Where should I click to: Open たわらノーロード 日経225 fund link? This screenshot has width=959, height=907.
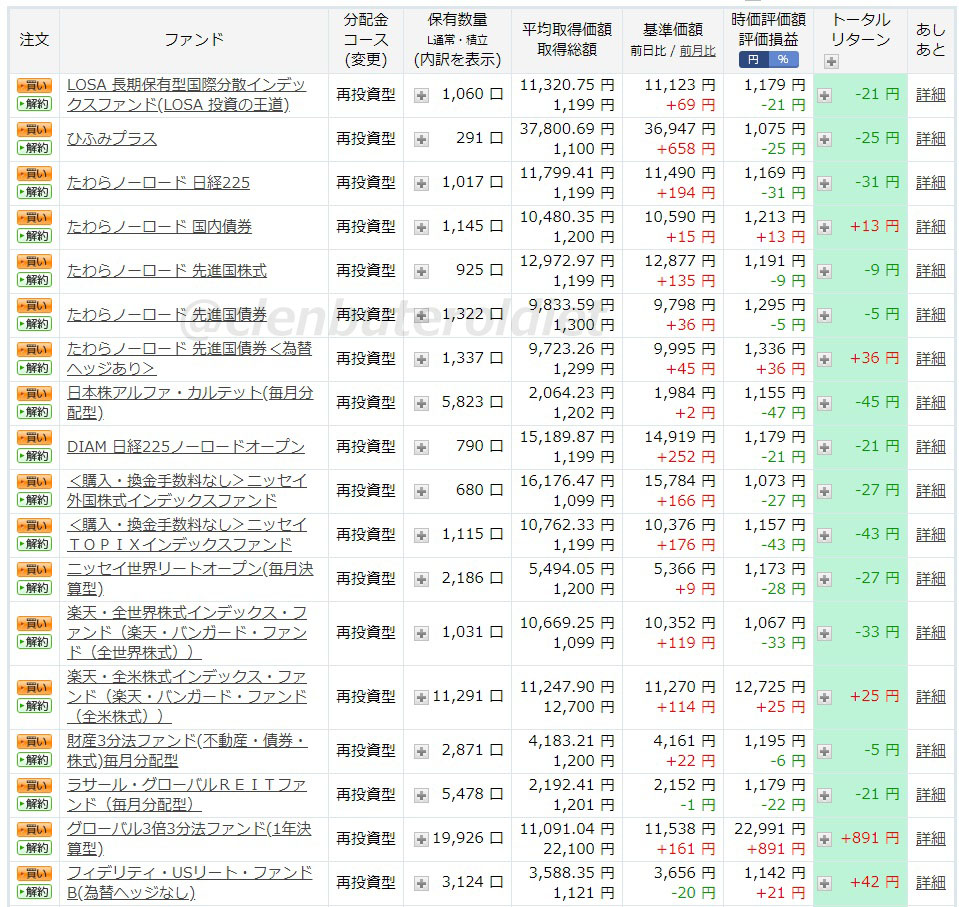tap(158, 183)
